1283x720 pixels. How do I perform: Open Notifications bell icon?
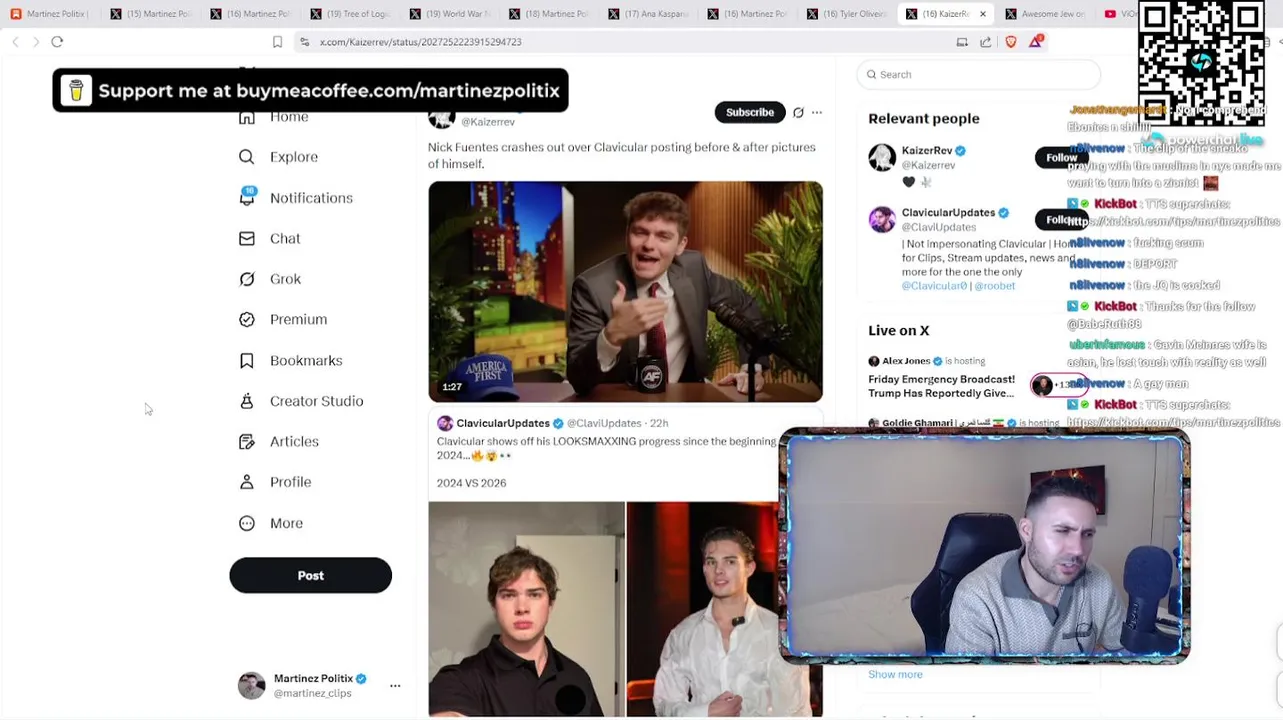point(247,197)
